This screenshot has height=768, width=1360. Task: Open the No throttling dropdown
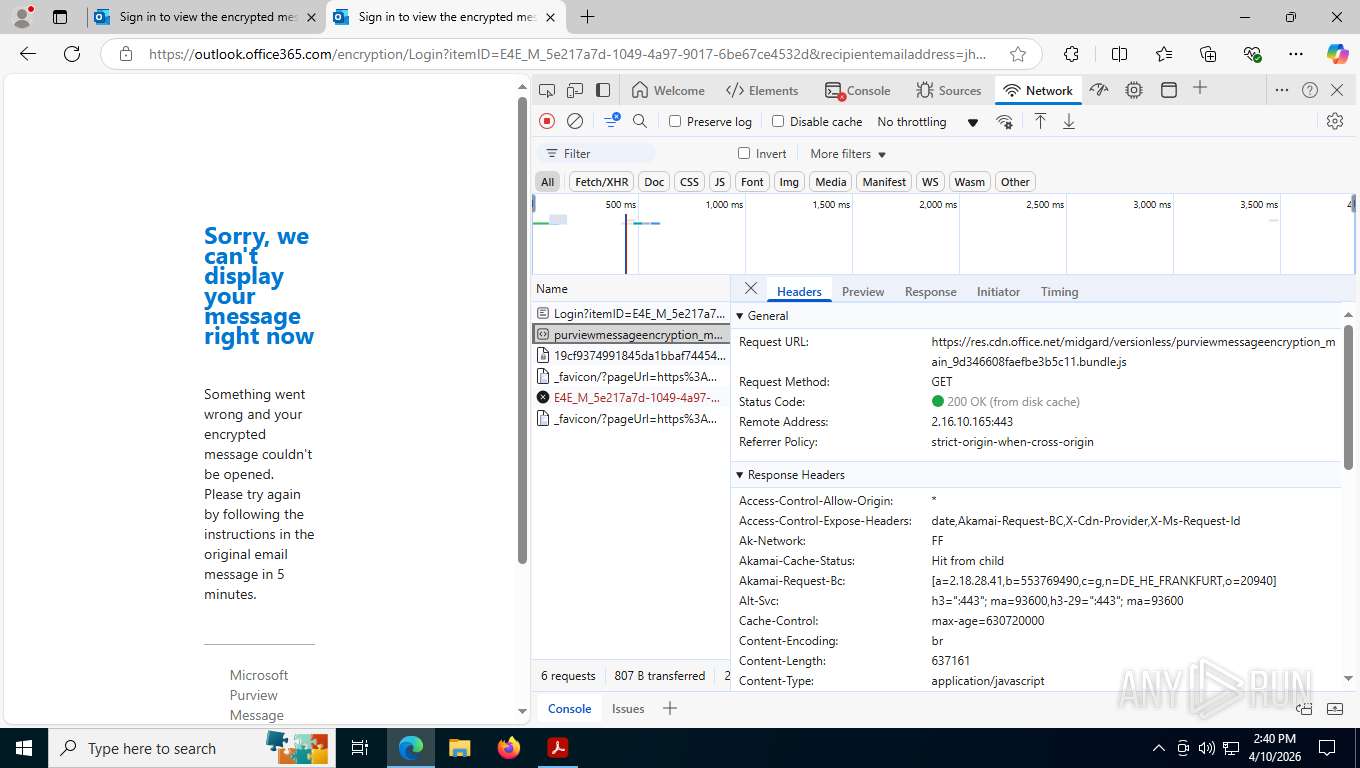tap(927, 121)
